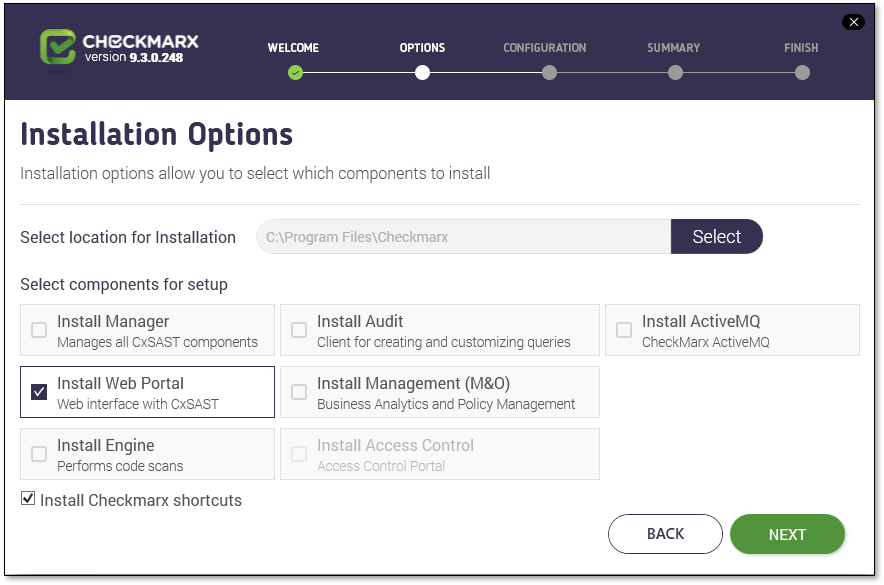Proceed with the green NEXT button
This screenshot has width=884, height=585.
click(787, 534)
